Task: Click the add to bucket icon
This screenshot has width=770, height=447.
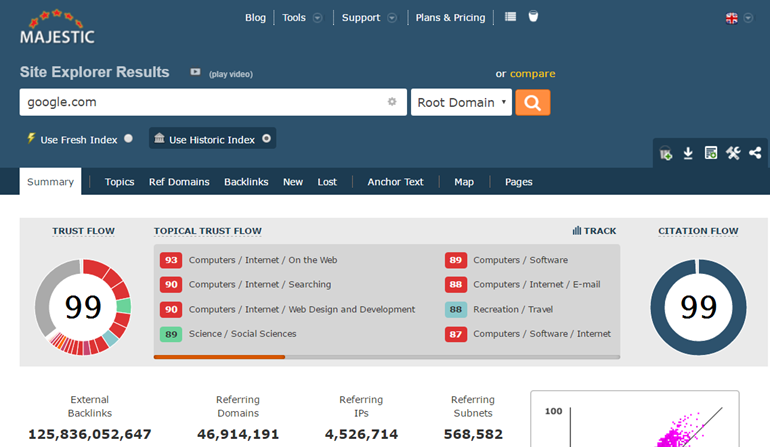Action: pos(666,153)
